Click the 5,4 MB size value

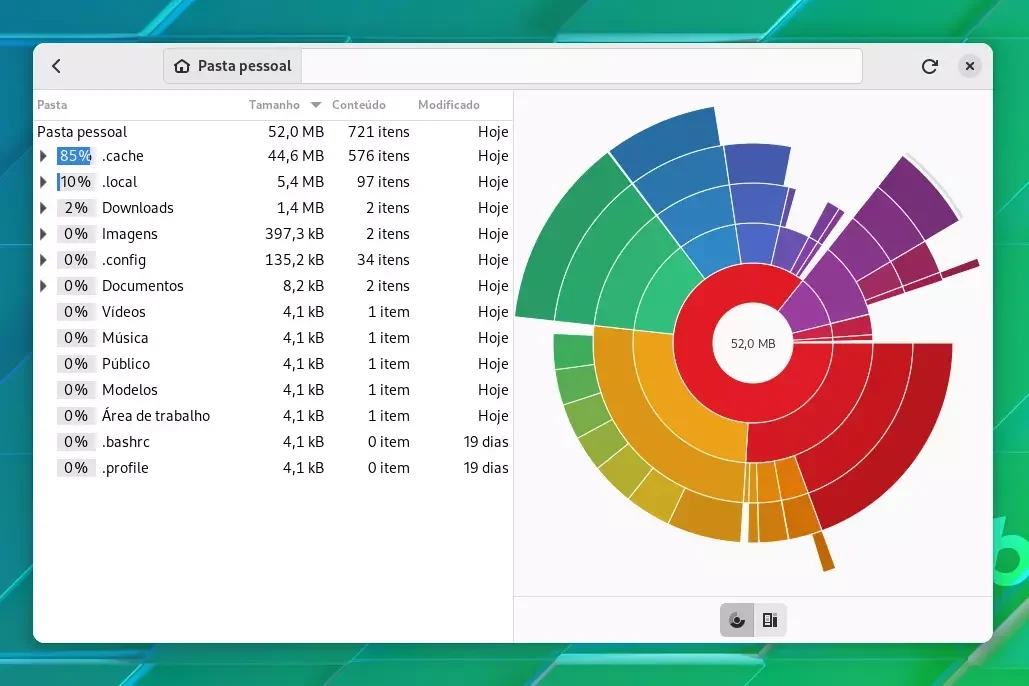click(x=301, y=182)
